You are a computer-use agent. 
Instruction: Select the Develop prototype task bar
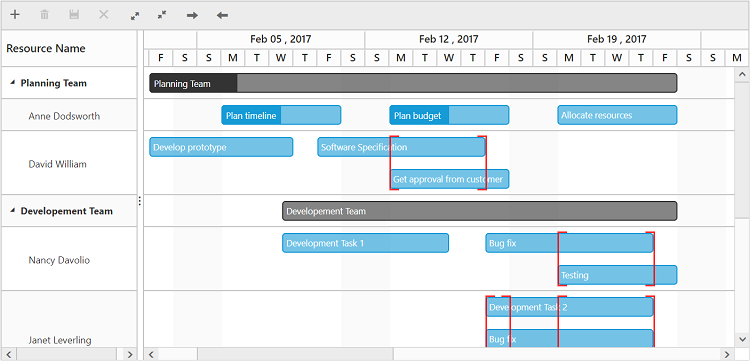(x=221, y=147)
